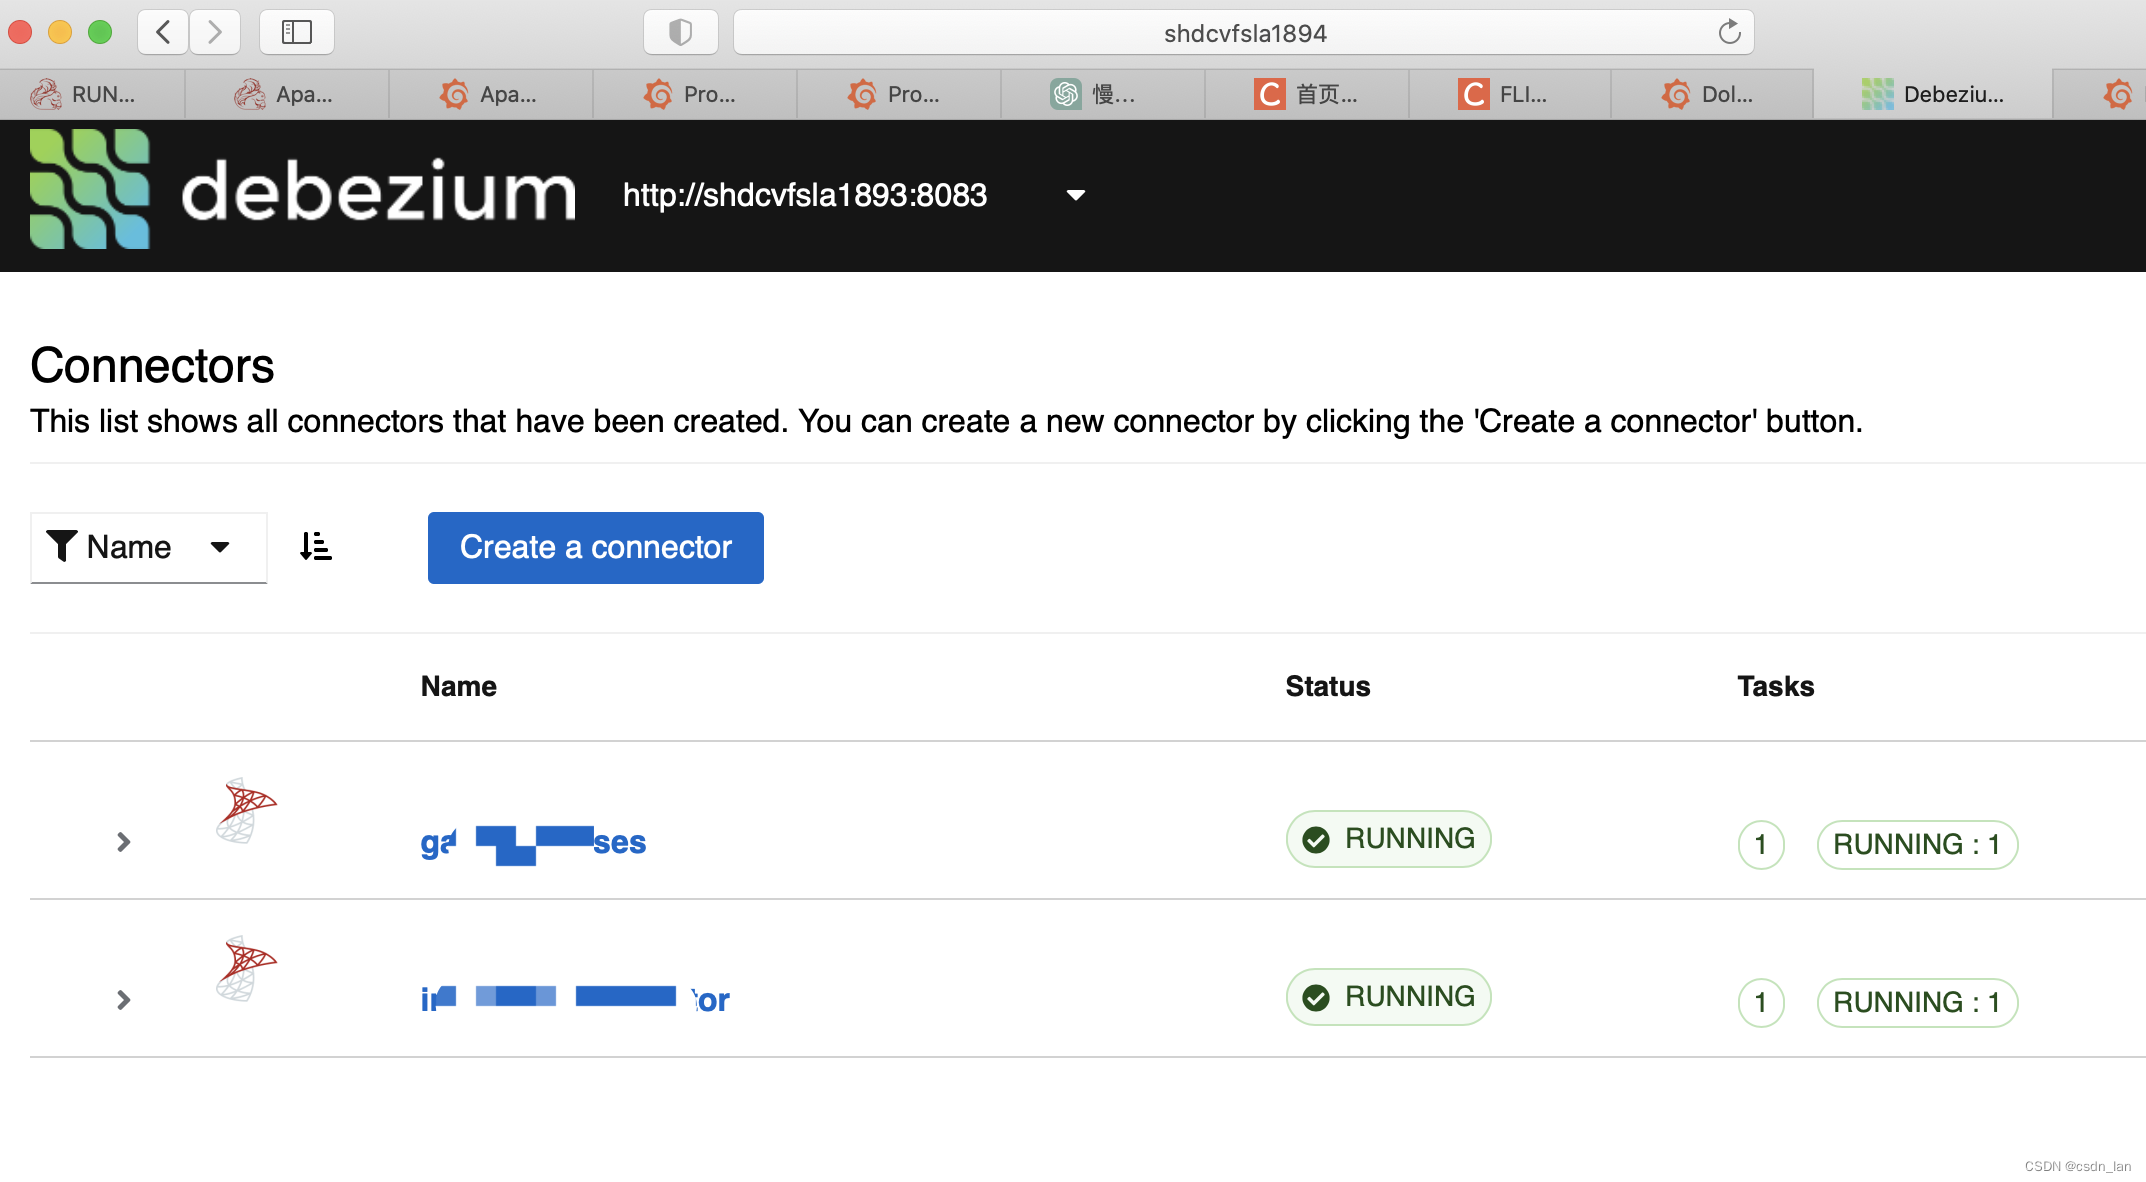Switch to the Dol... tab
Viewport: 2146px width, 1182px height.
click(x=1712, y=94)
